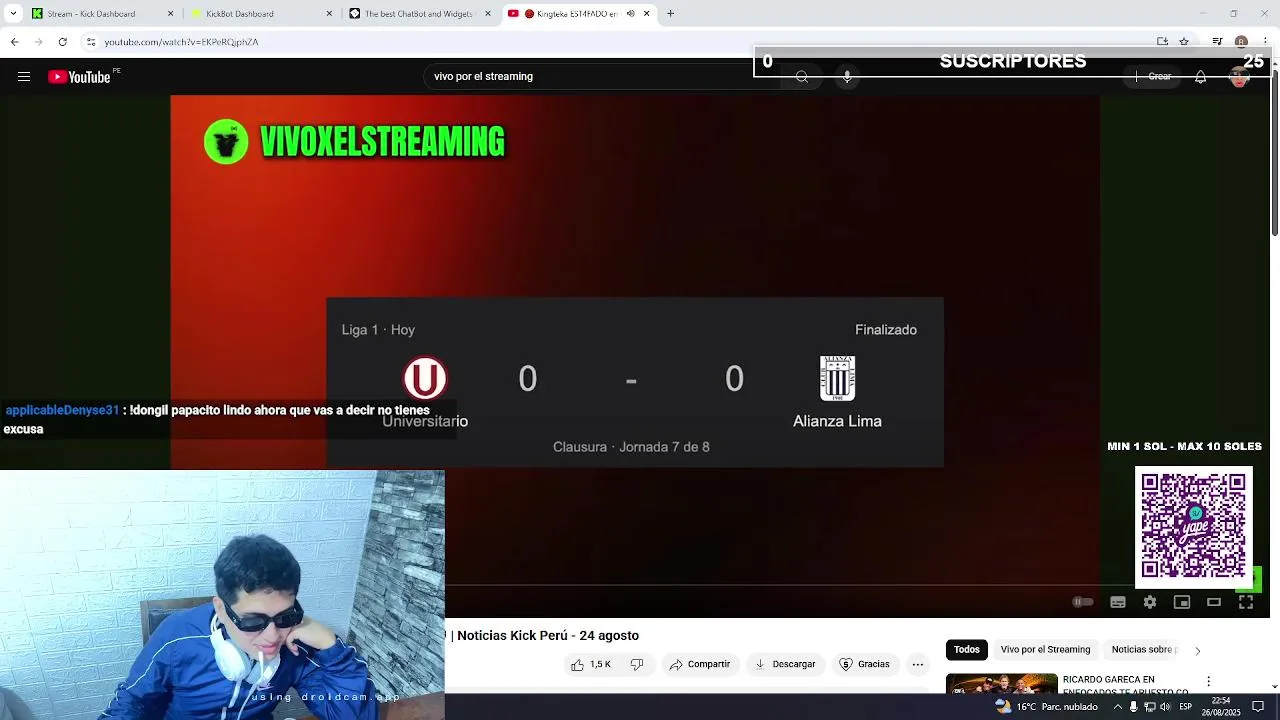Viewport: 1280px width, 720px height.
Task: Open the Ricardo Gareca video title link
Action: tap(1125, 685)
